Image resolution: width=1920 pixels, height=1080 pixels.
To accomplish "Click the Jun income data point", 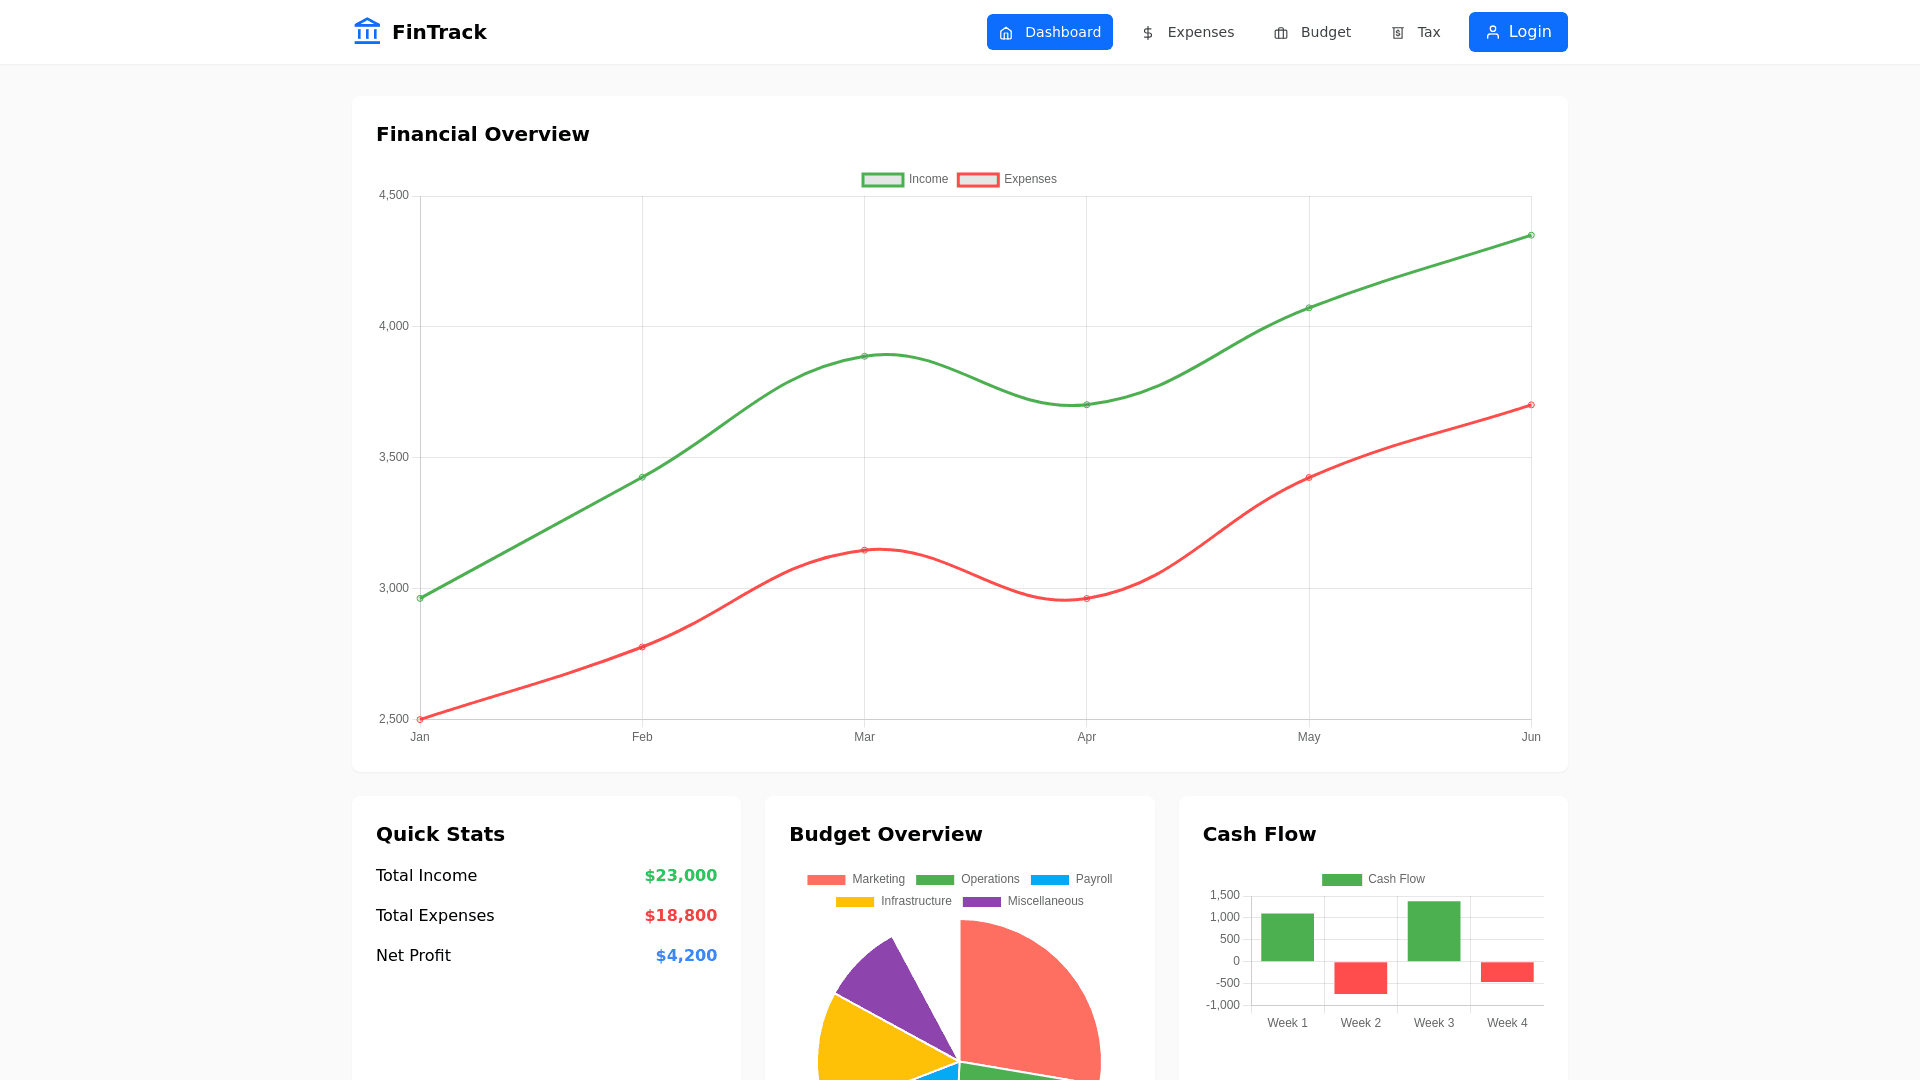I will pos(1531,236).
